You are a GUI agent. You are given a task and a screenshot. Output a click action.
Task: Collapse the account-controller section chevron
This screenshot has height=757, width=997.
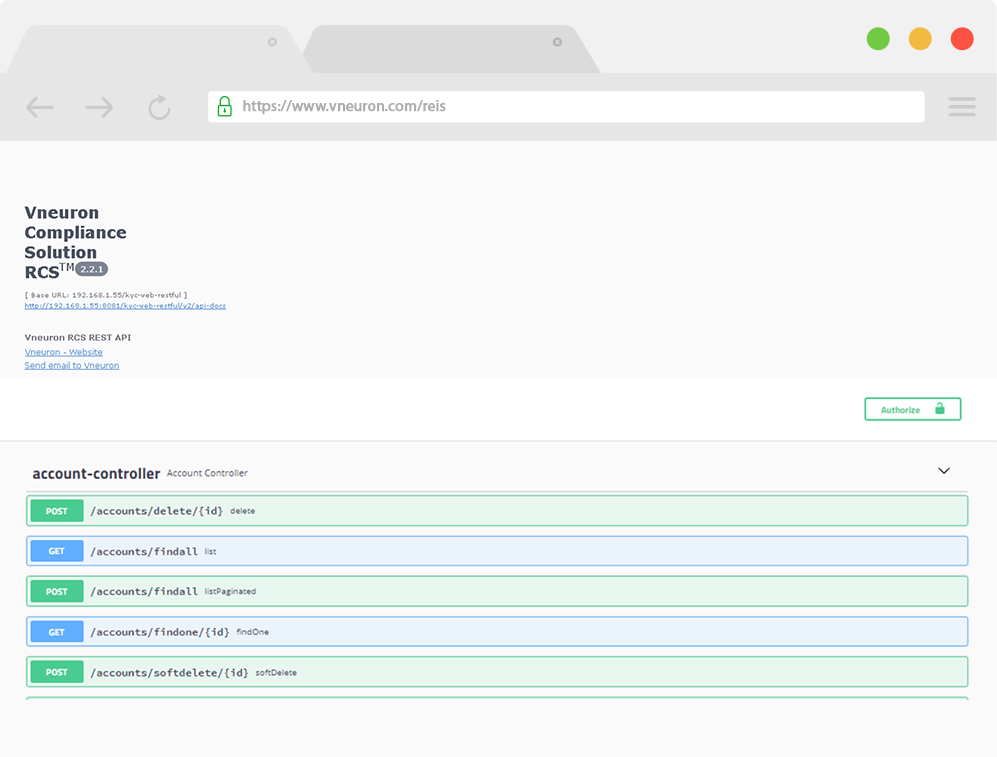944,471
